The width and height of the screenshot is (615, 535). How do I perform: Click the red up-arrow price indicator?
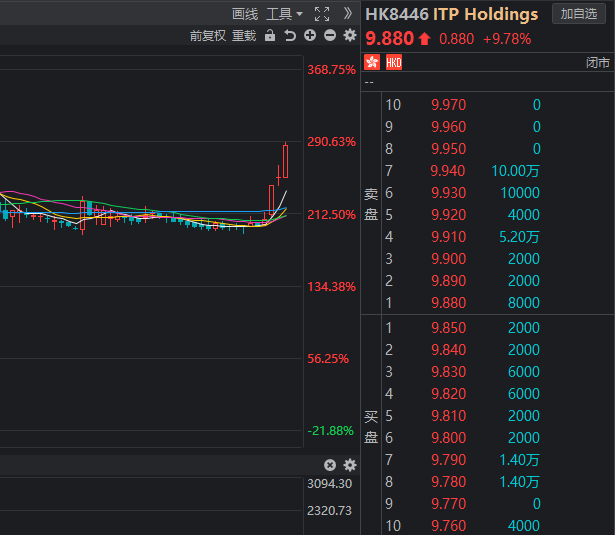[x=424, y=38]
